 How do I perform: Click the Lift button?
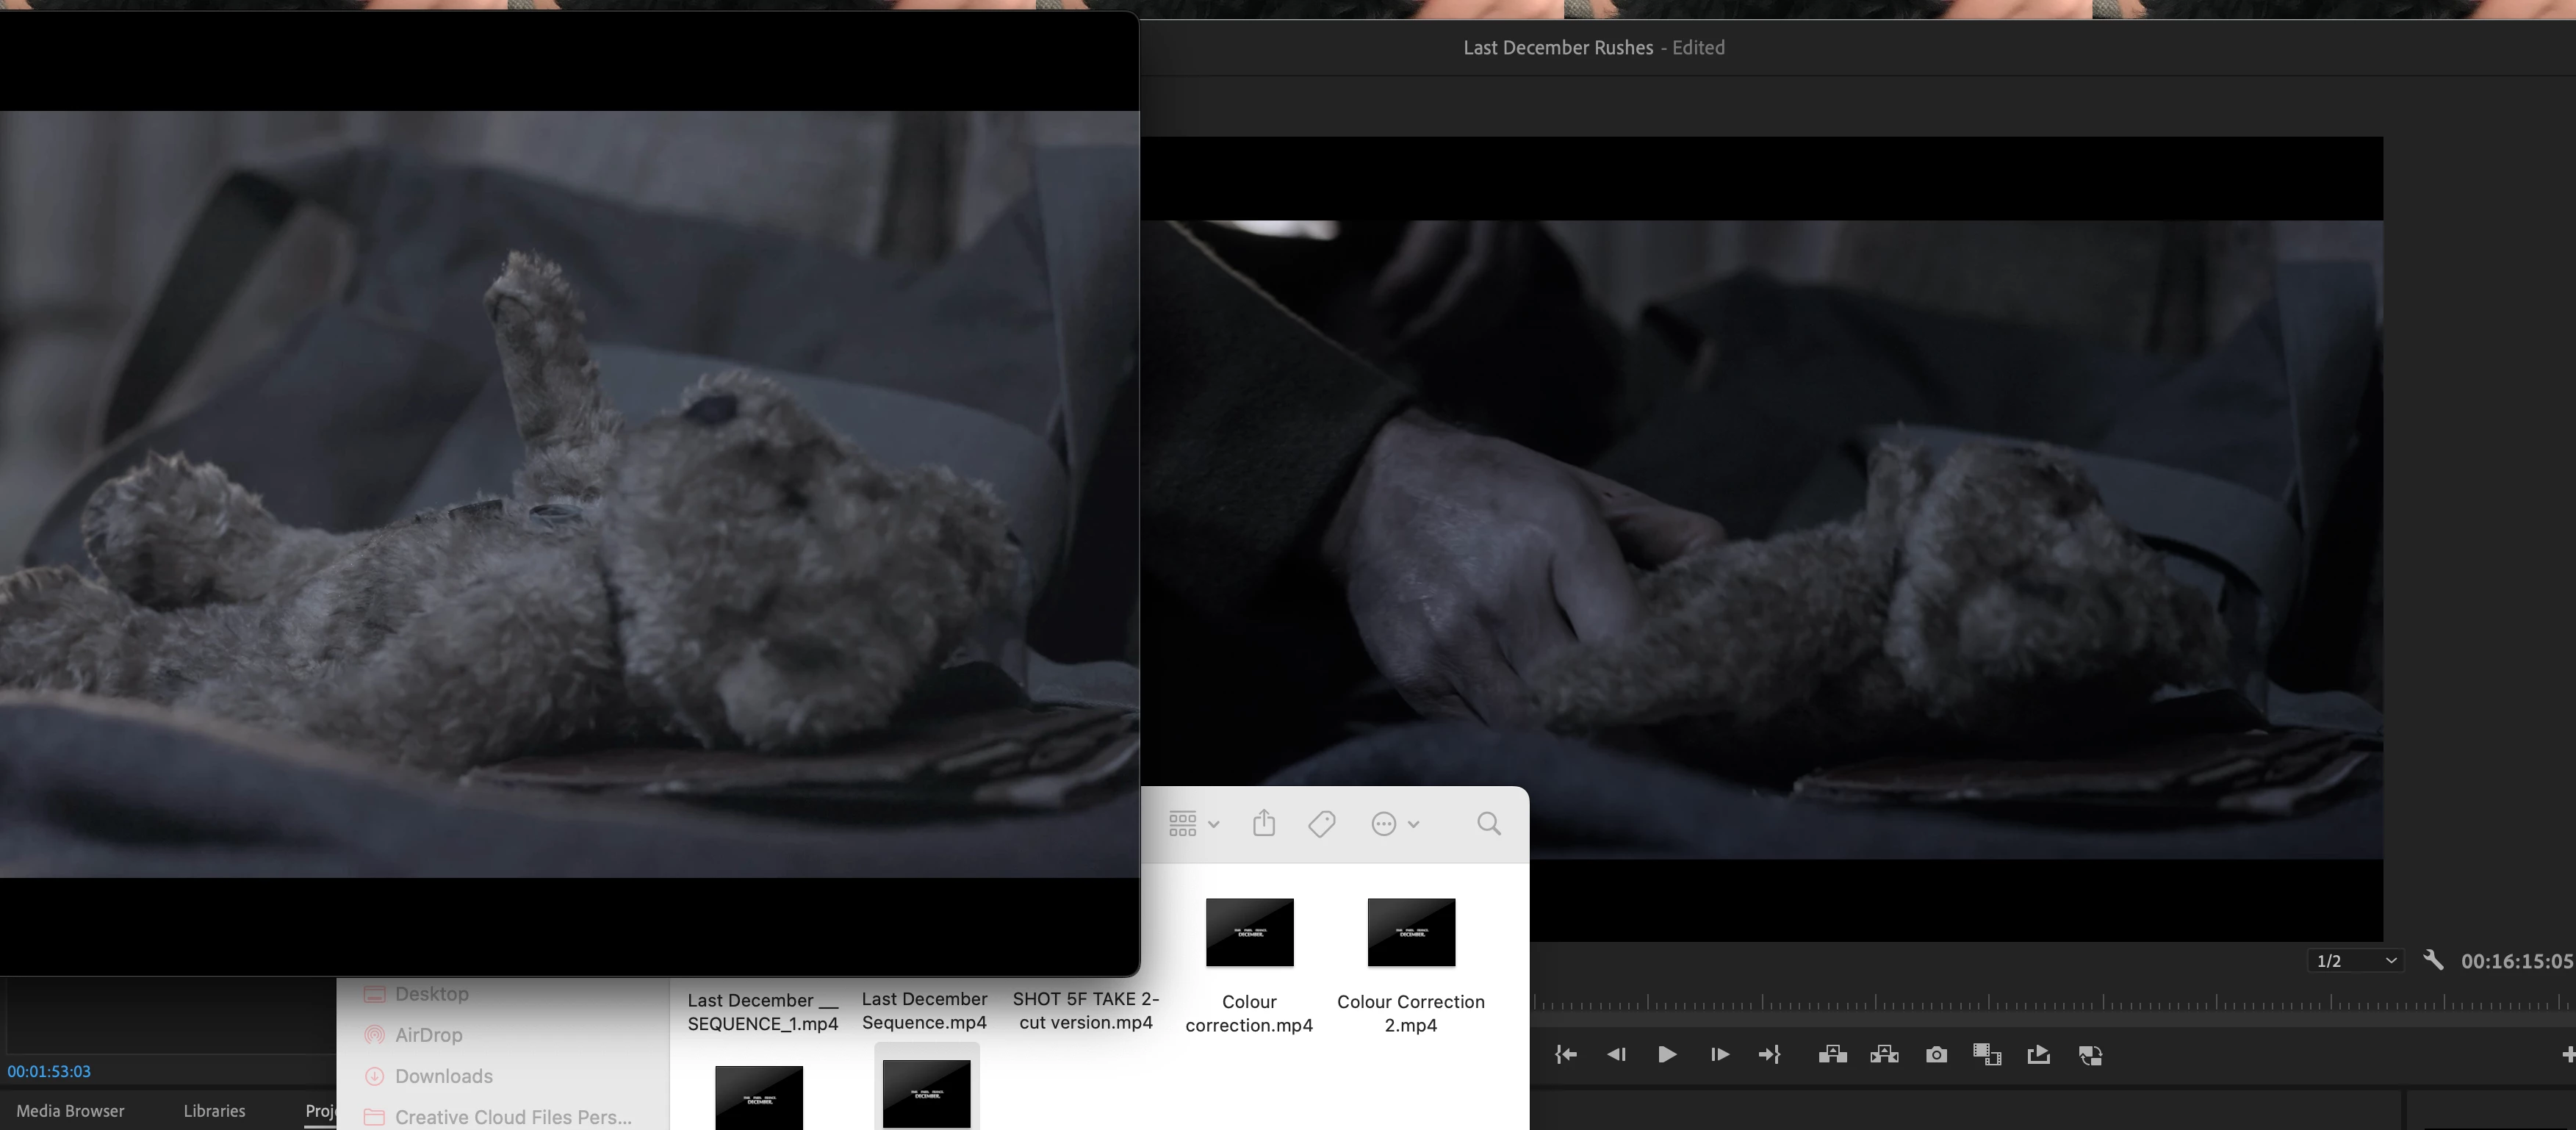click(x=1832, y=1055)
